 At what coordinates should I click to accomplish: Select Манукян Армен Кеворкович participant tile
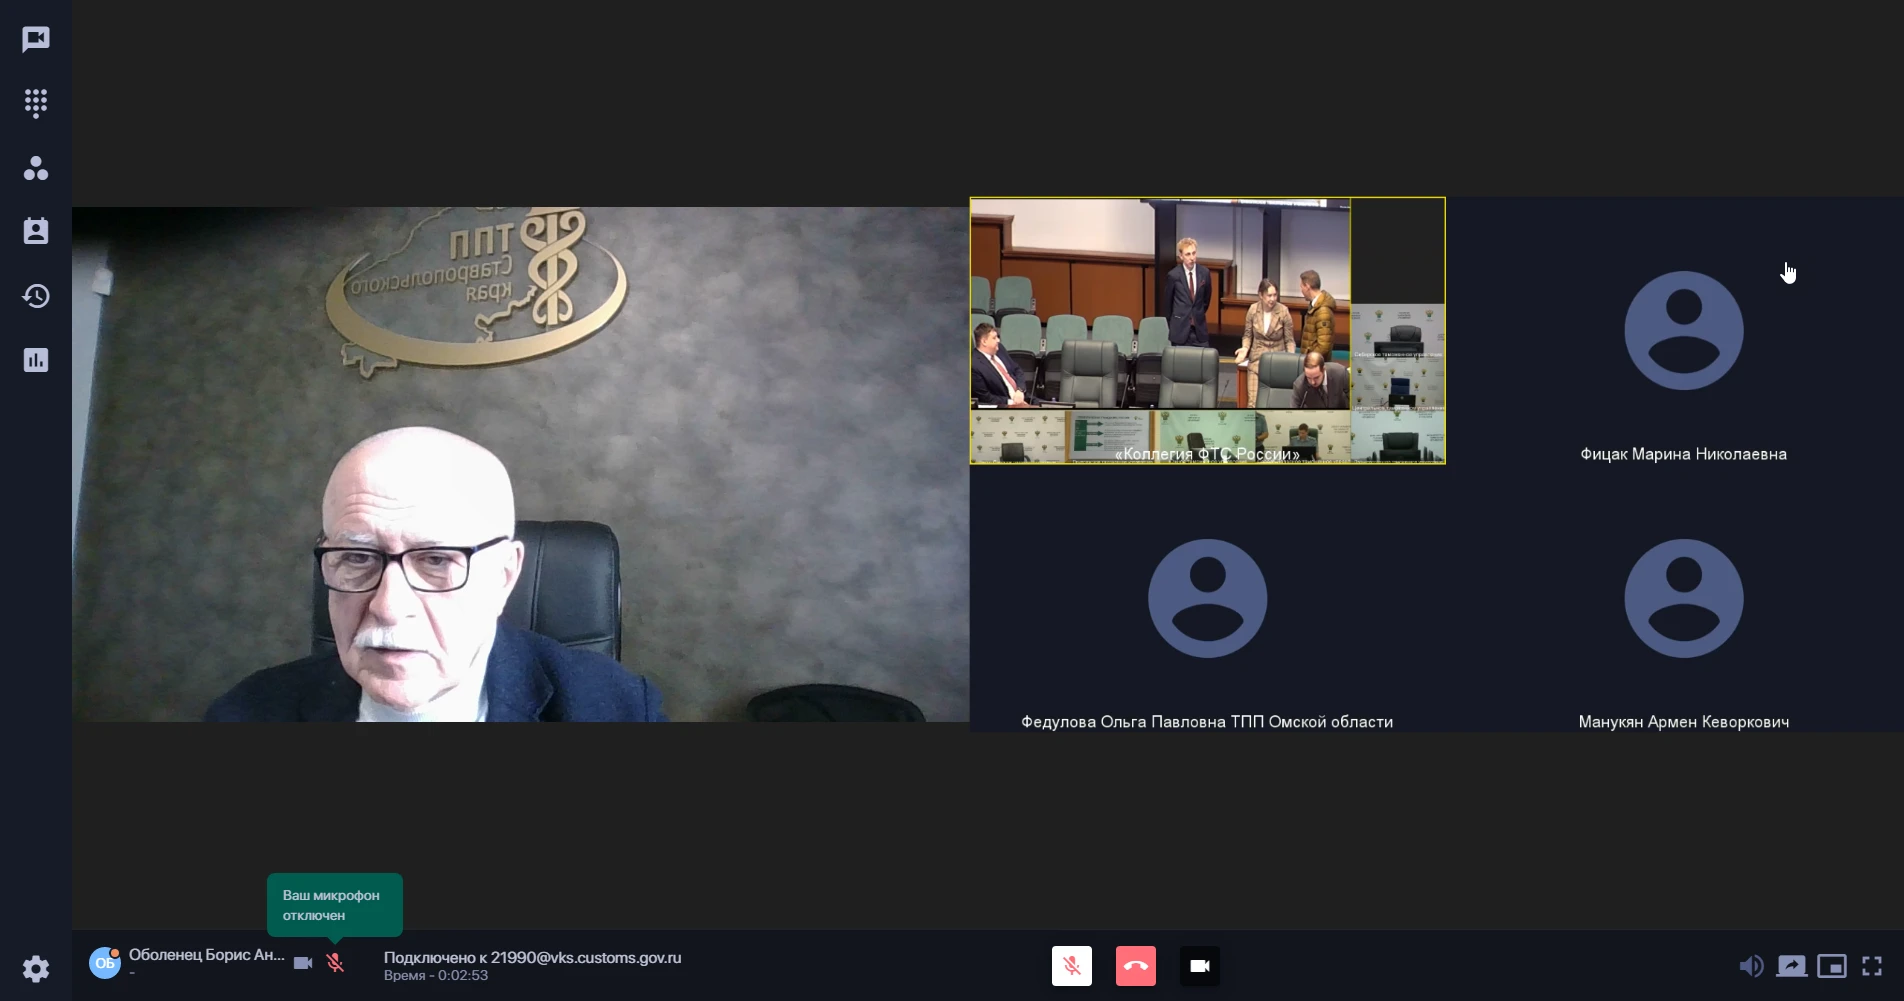coord(1684,599)
